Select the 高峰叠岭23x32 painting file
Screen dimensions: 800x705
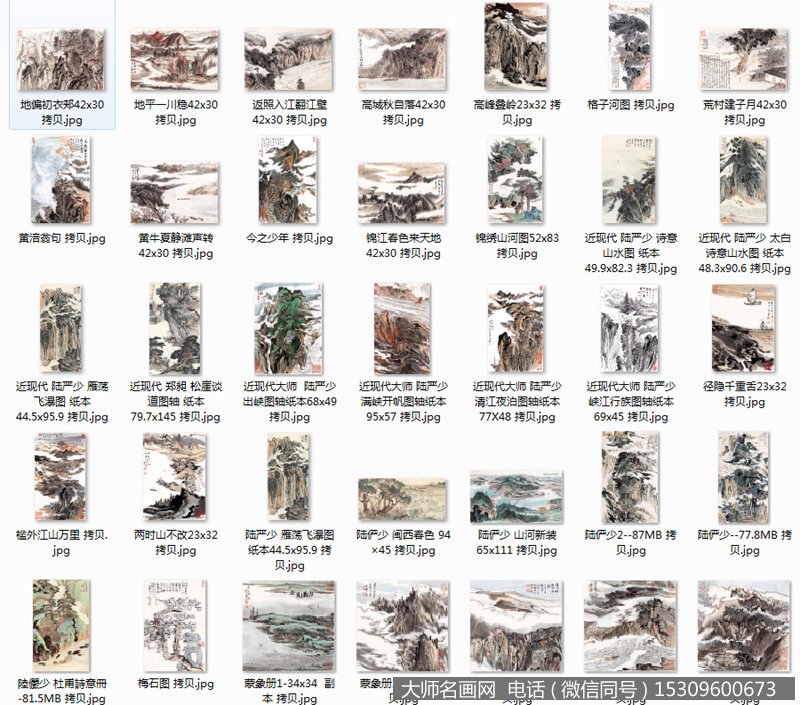click(x=516, y=47)
